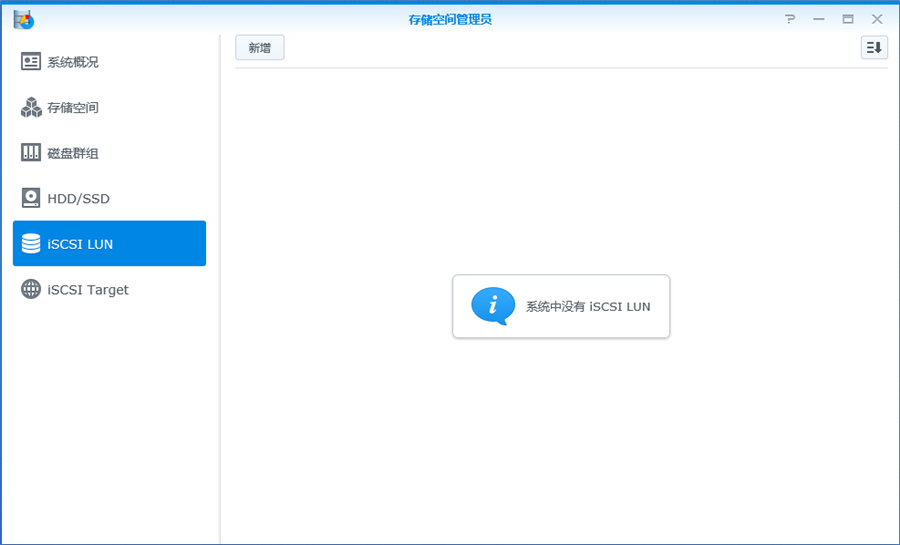Click the sort order icon at top right
900x545 pixels.
pos(874,48)
